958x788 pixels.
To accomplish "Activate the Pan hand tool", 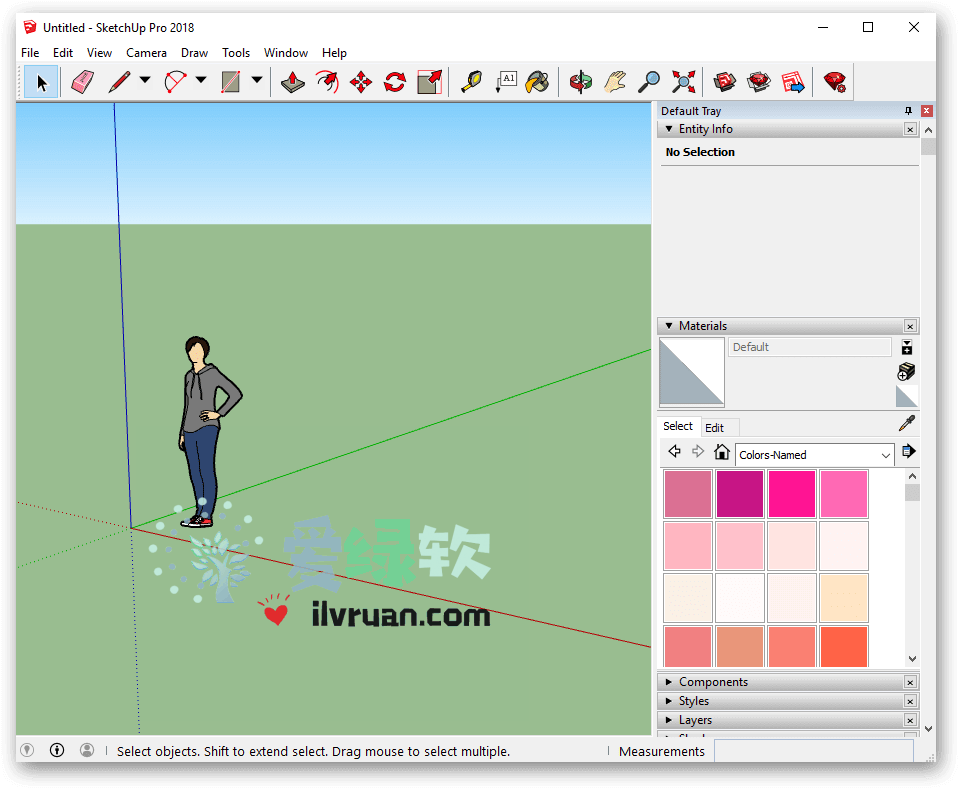I will pos(615,82).
